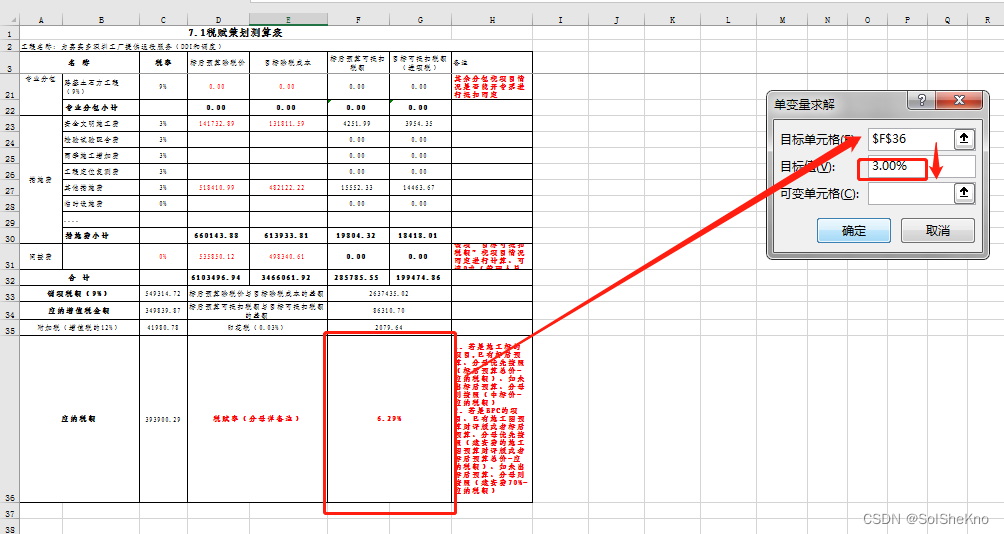Collapse dialog for 目标单元格 range picker
This screenshot has width=1004, height=534.
[x=964, y=138]
